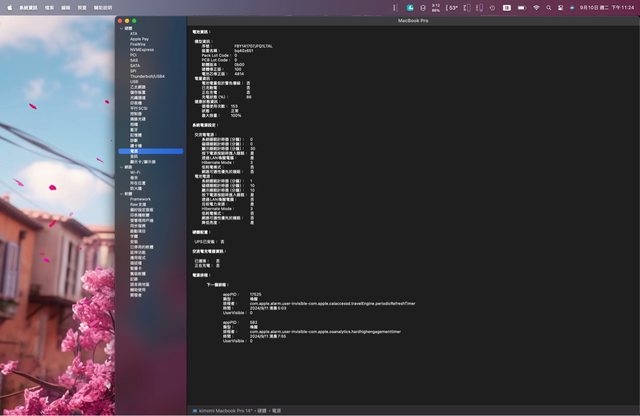Viewport: 640px width, 416px height.
Task: Select Apple Pay in the hardware list
Action: pos(140,39)
